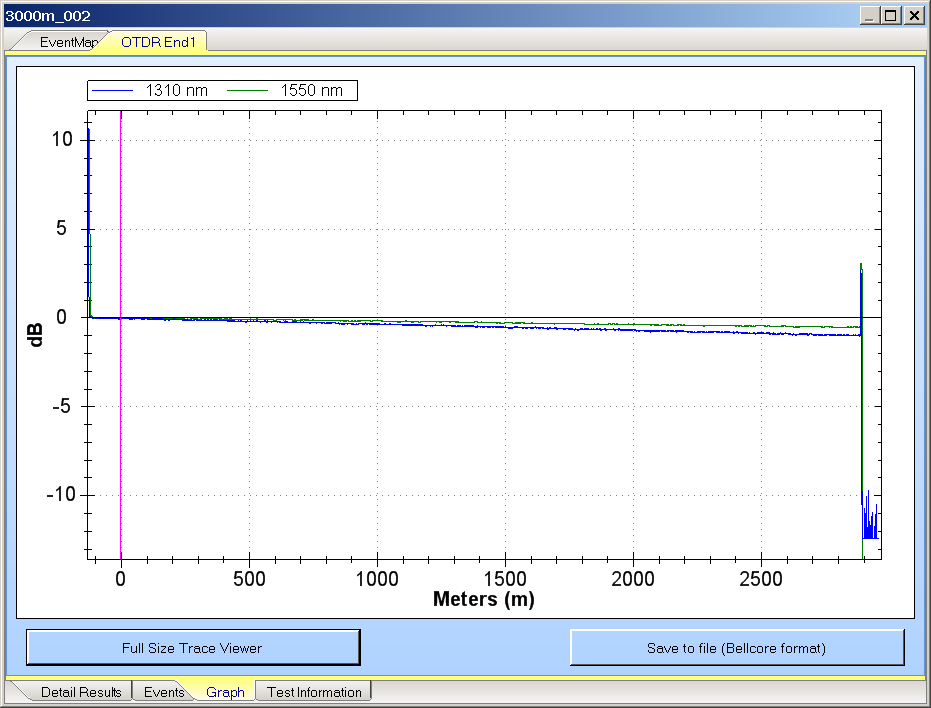Click the 1310 nm legend label
The image size is (931, 708).
[x=176, y=91]
